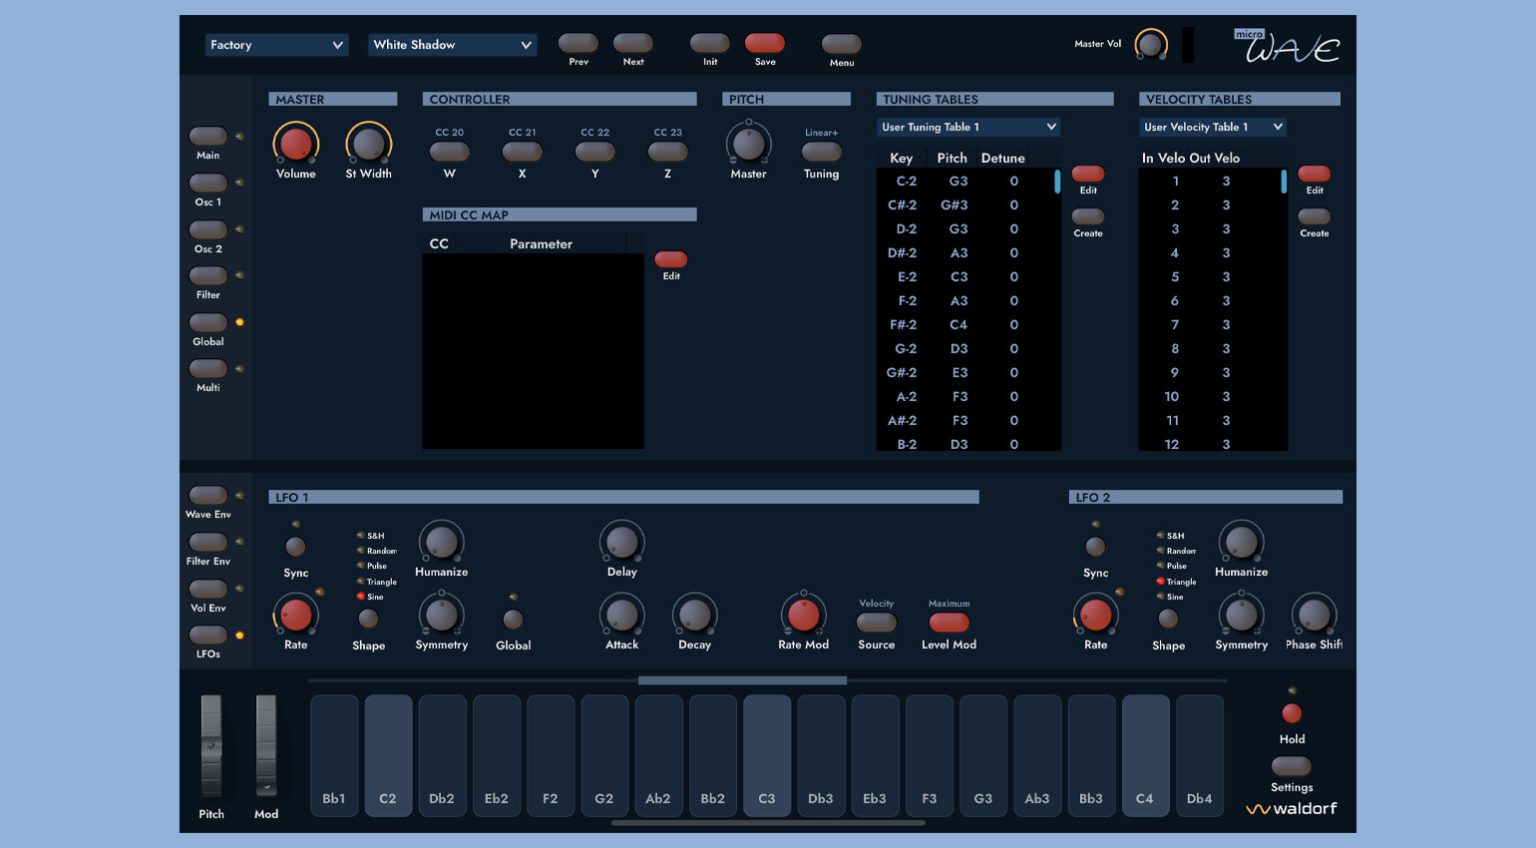Screen dimensions: 1536x848
Task: Click the Mod wheel
Action: [x=266, y=745]
